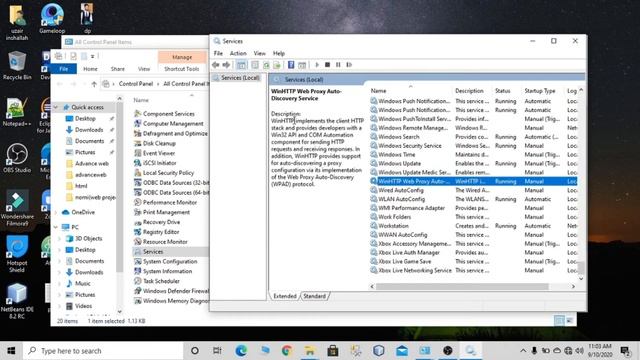Open Registry Editor in Control Panel list

[161, 232]
